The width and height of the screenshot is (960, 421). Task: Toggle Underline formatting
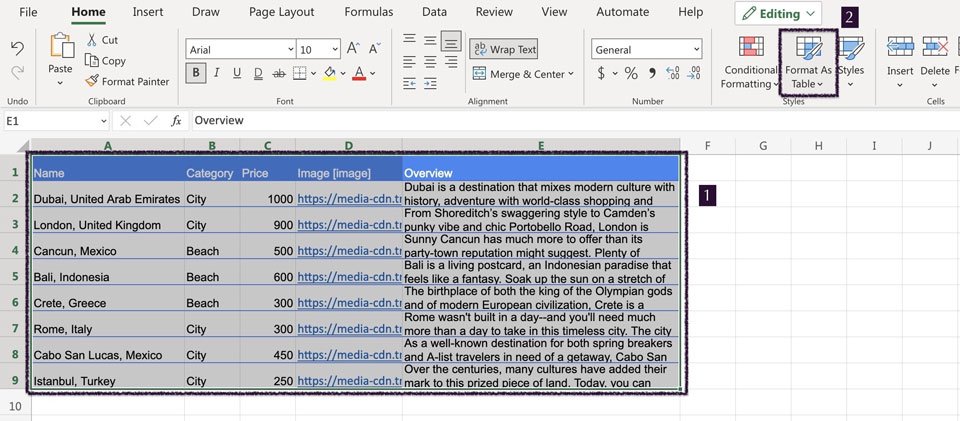point(238,73)
